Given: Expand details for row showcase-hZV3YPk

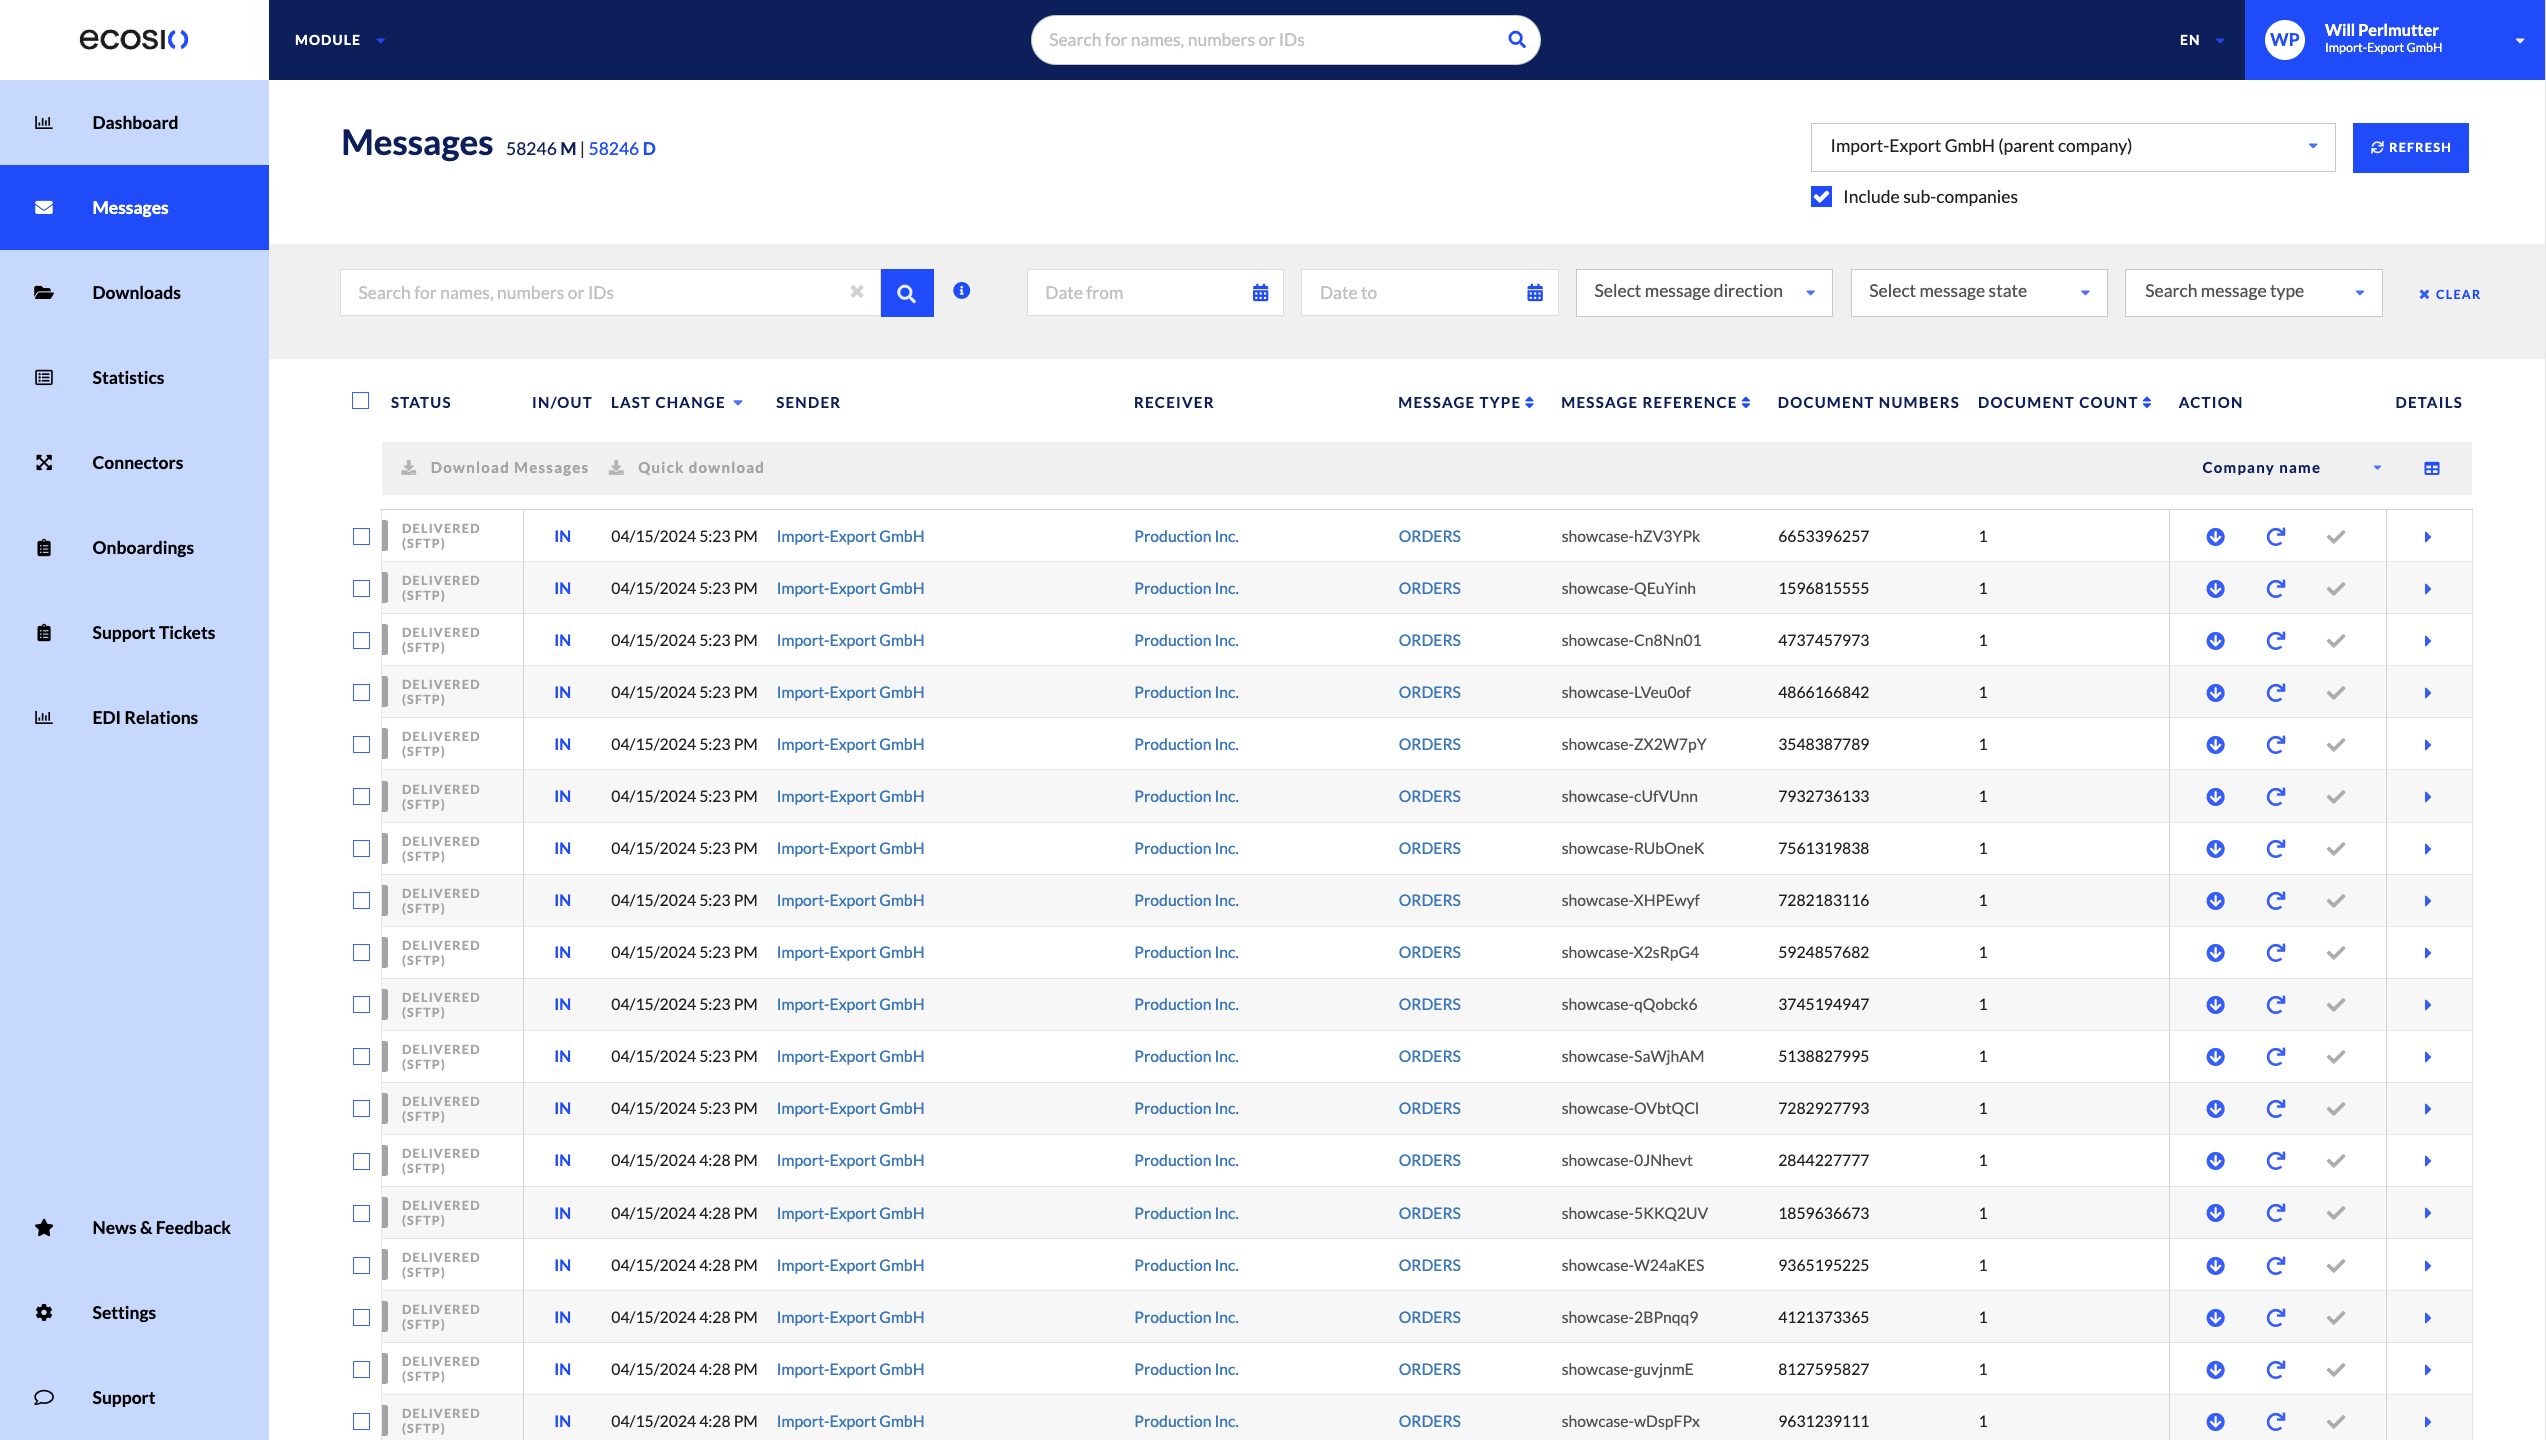Looking at the screenshot, I should click(2427, 536).
